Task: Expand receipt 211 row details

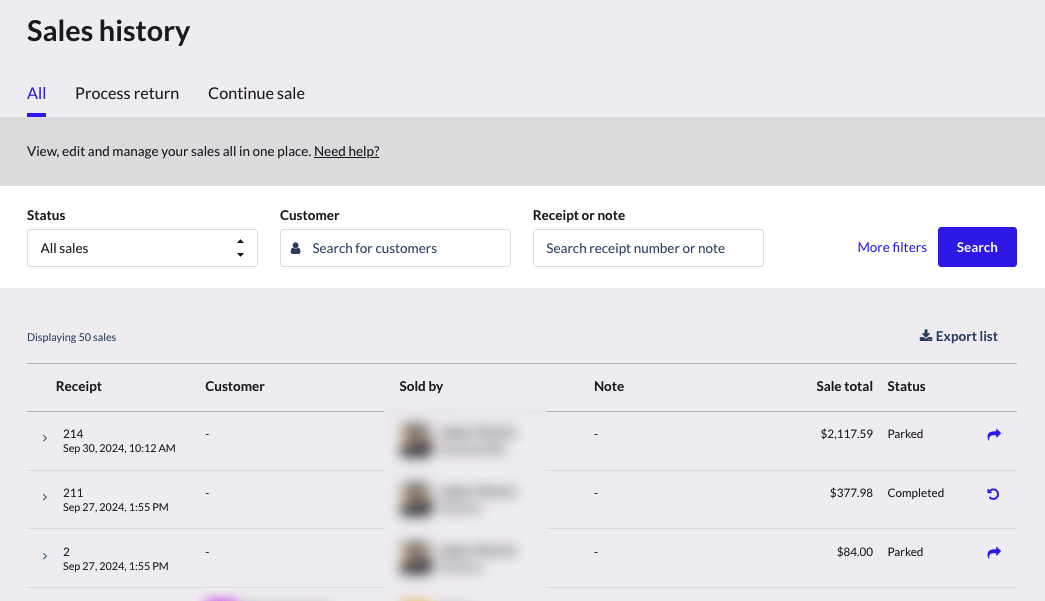Action: (45, 497)
